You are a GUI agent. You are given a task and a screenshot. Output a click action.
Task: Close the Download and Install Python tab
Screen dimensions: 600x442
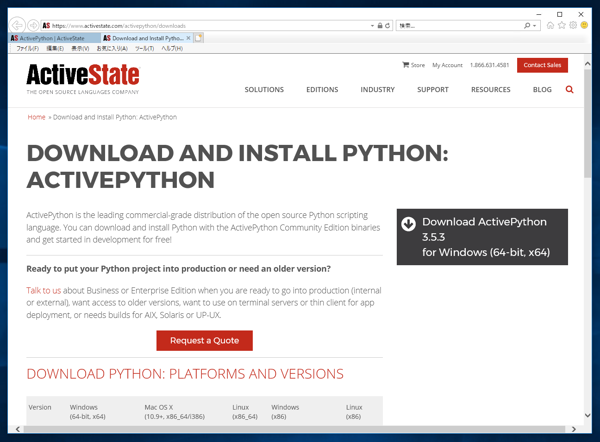(x=188, y=38)
